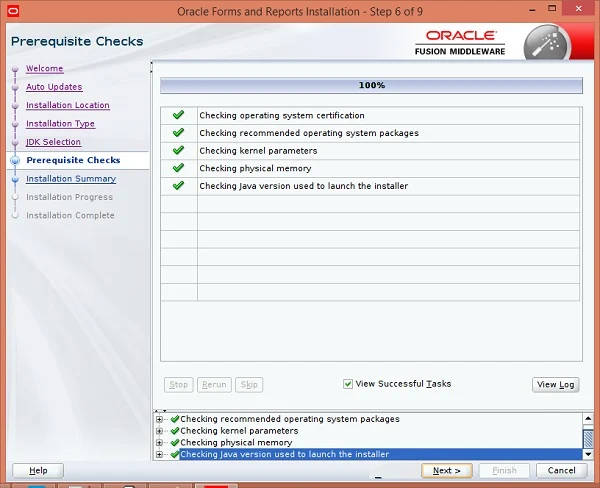Open the Installation Type step
Viewport: 600px width, 488px height.
coord(60,124)
